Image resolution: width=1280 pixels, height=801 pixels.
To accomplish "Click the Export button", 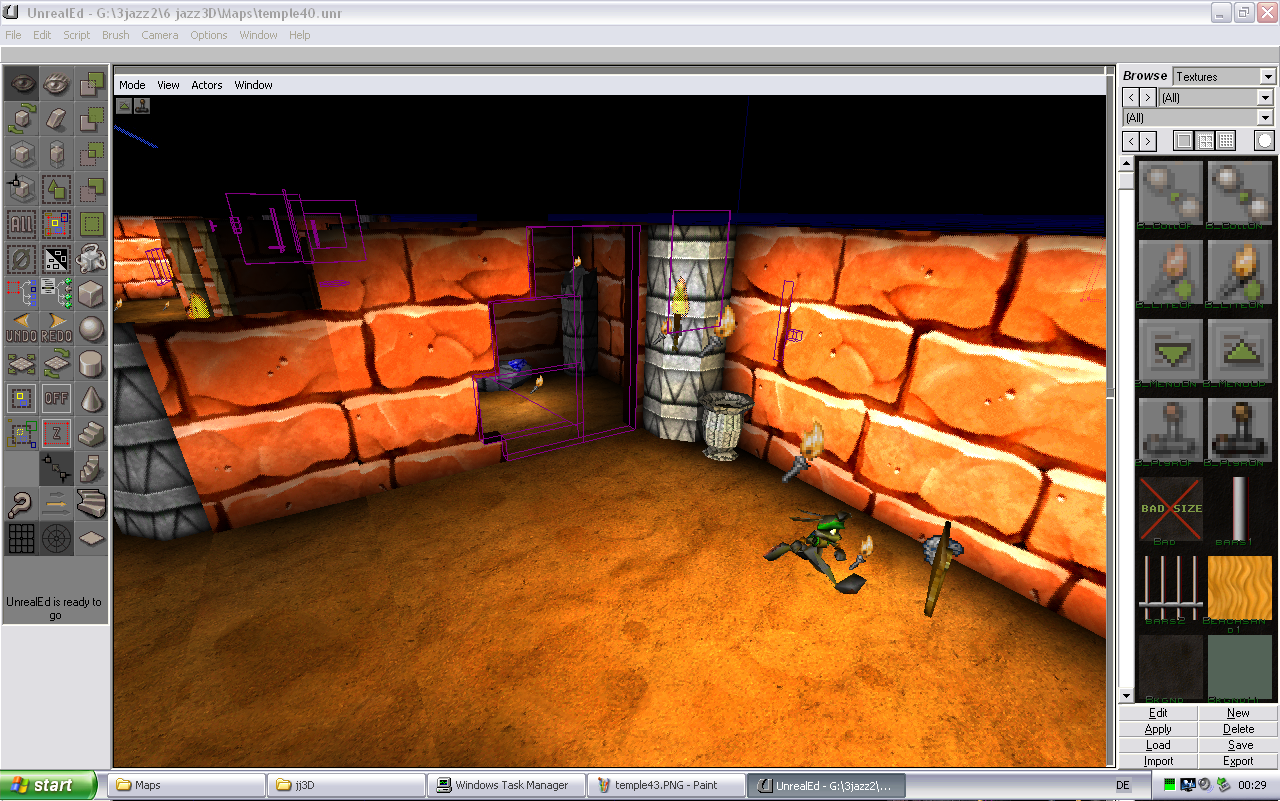I will coord(1238,761).
